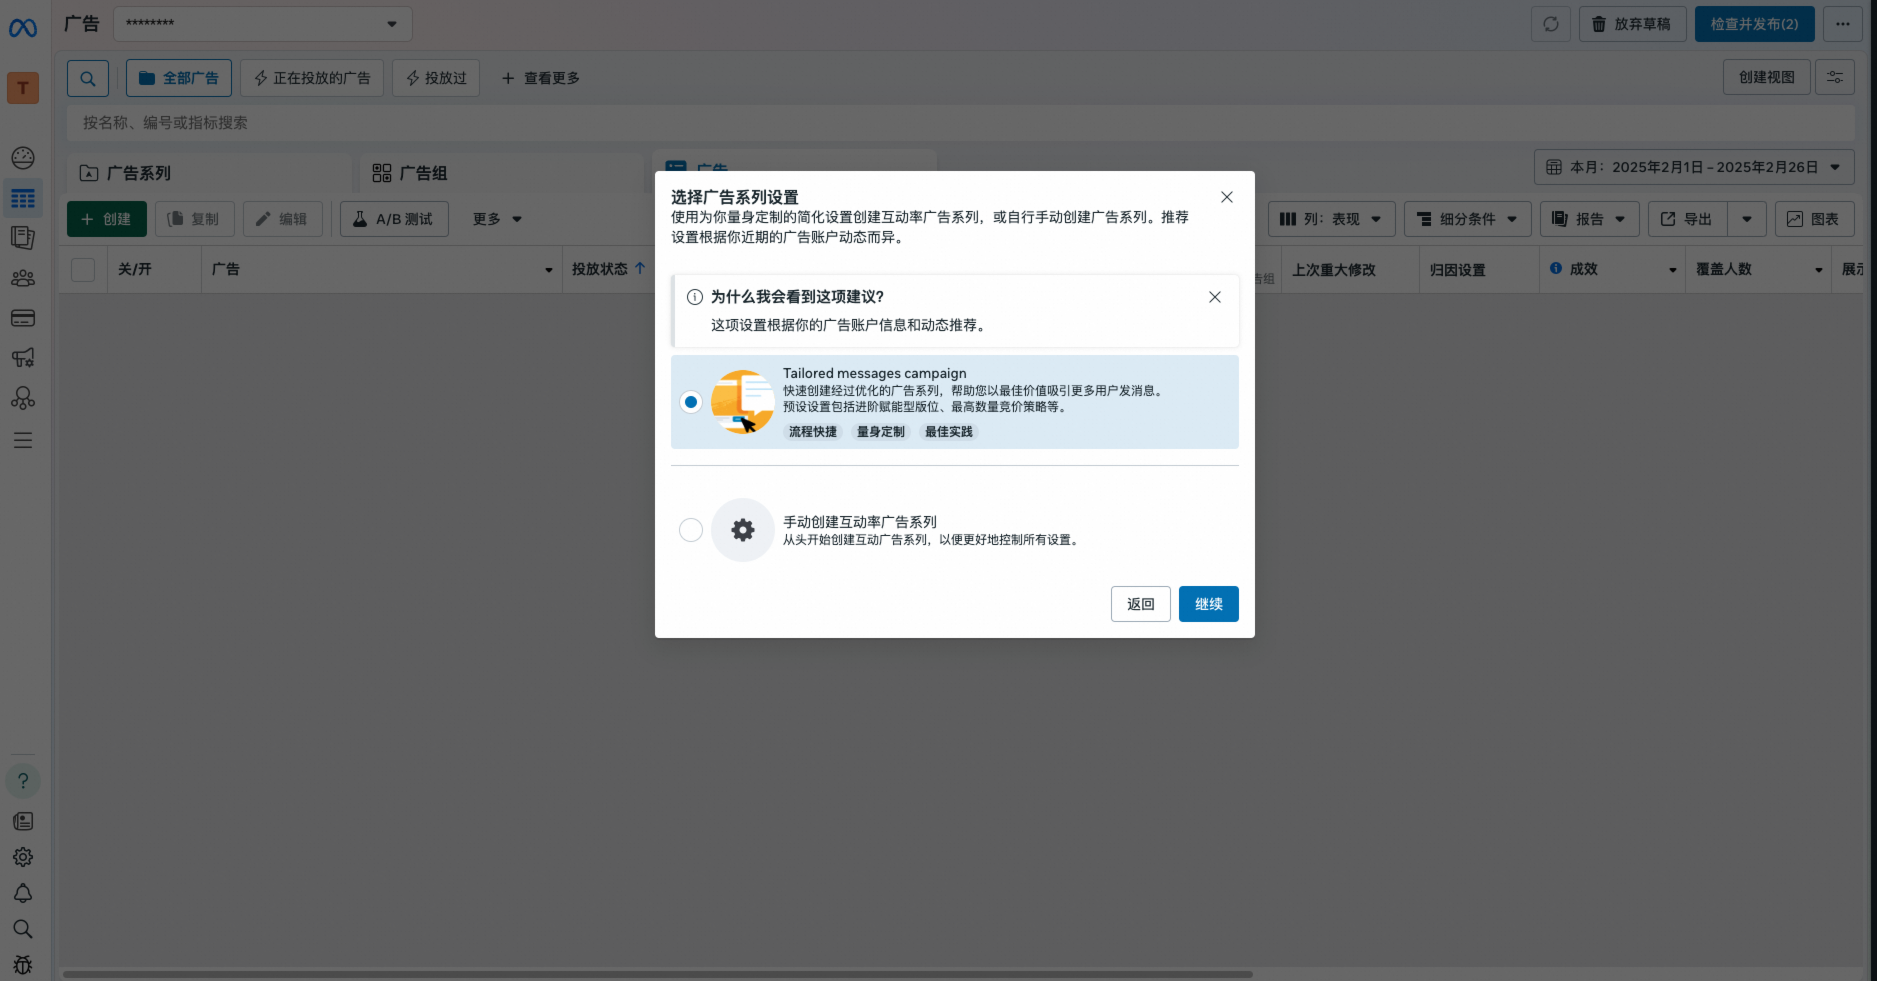Open the orange T account avatar
The height and width of the screenshot is (981, 1877).
click(x=23, y=88)
